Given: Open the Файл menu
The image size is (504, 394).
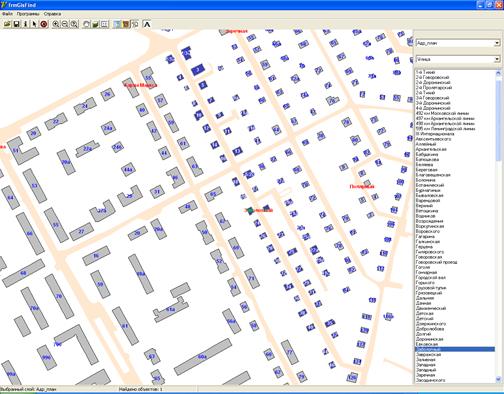Looking at the screenshot, I should pyautogui.click(x=7, y=14).
